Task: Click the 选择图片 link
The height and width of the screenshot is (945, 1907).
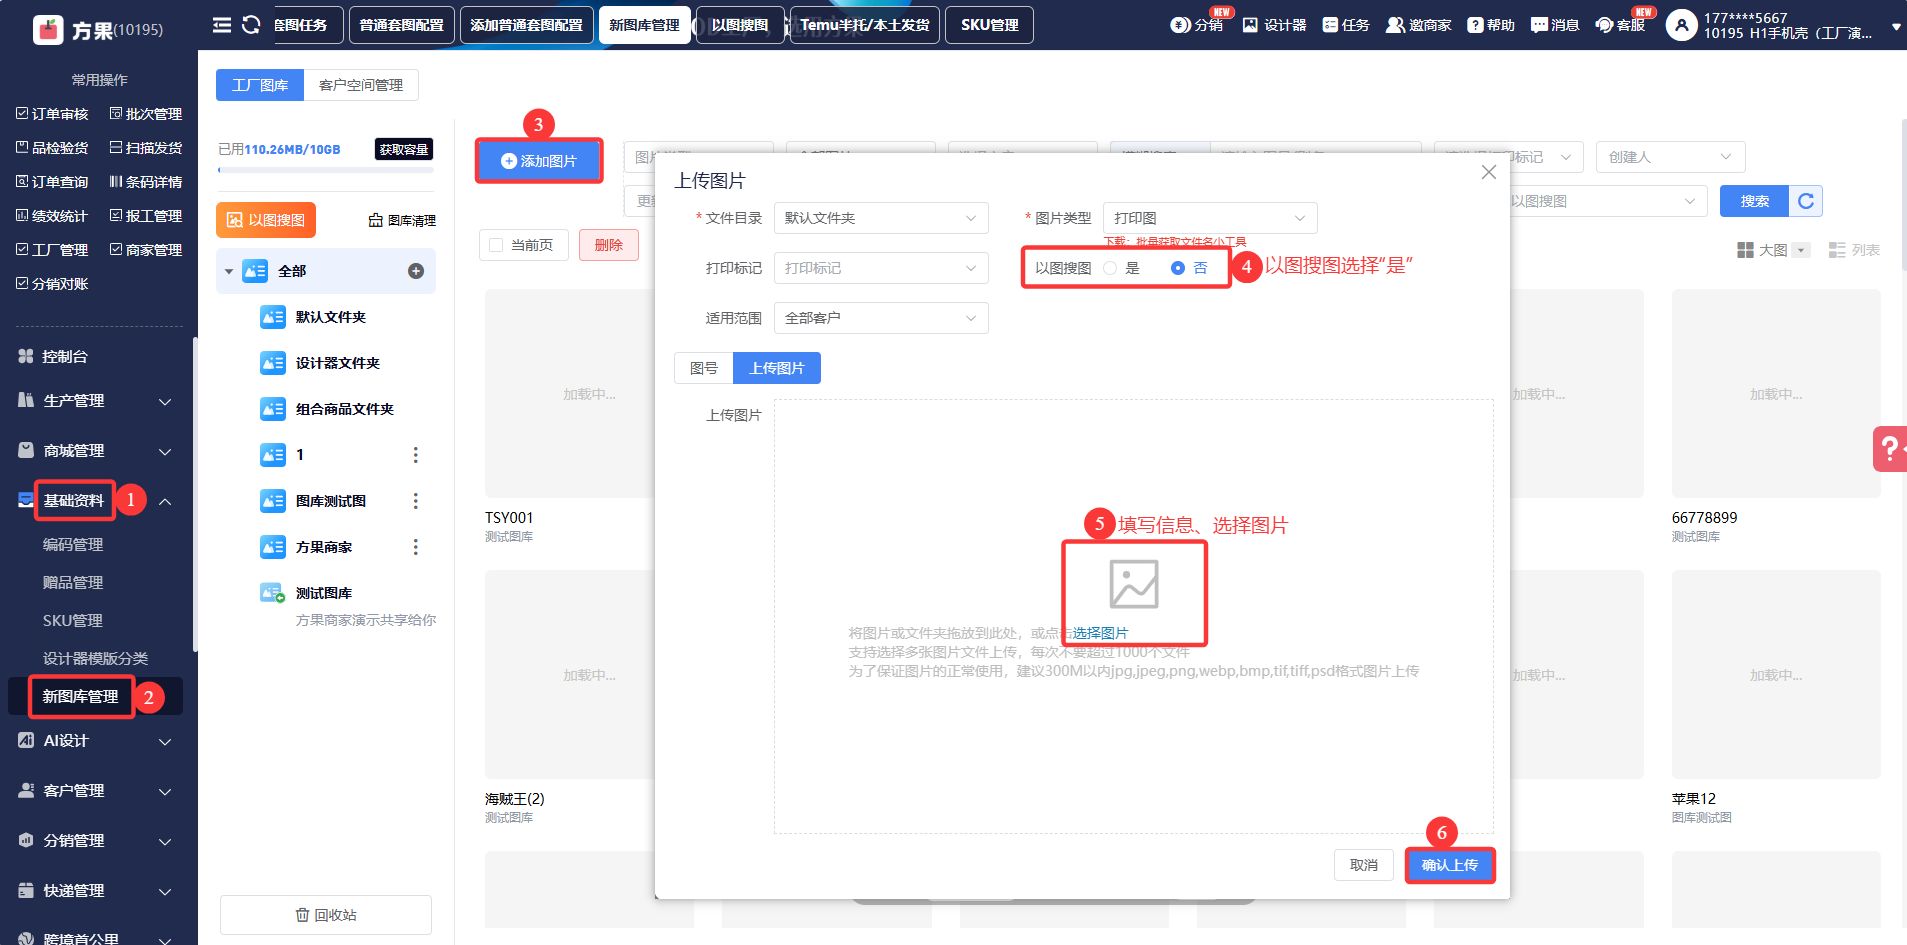Action: (1100, 633)
